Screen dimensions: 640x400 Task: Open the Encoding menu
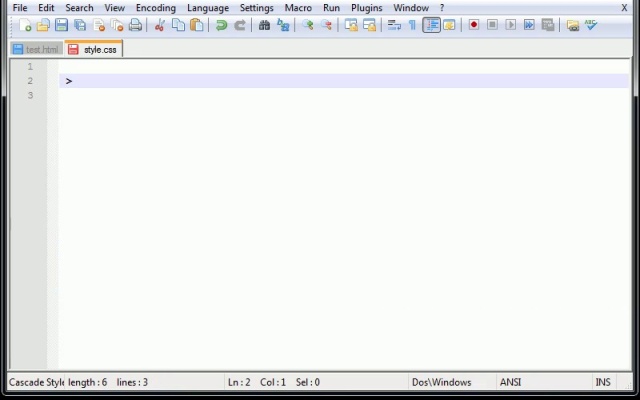click(x=156, y=8)
